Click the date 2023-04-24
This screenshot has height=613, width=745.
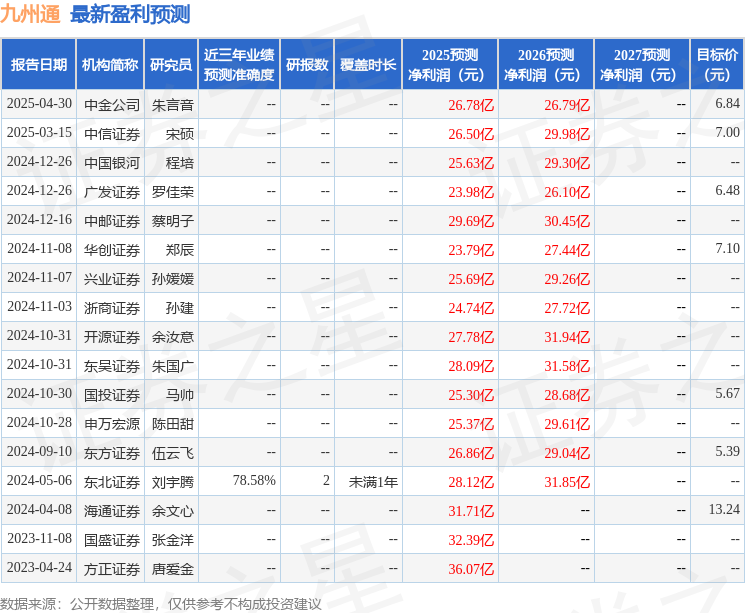point(39,567)
